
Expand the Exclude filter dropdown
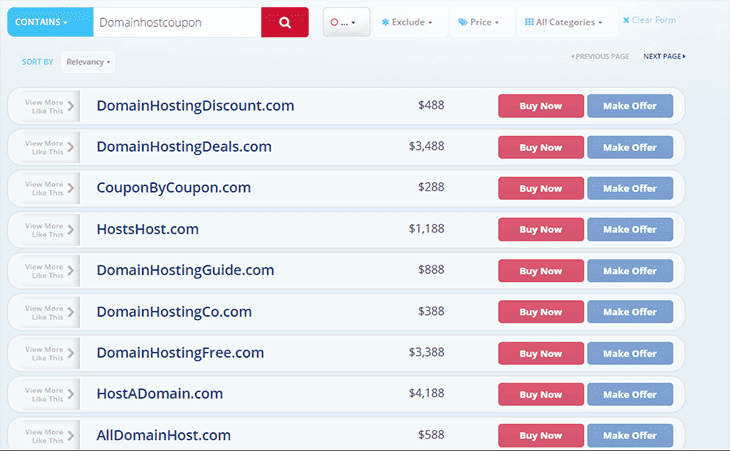tap(407, 22)
